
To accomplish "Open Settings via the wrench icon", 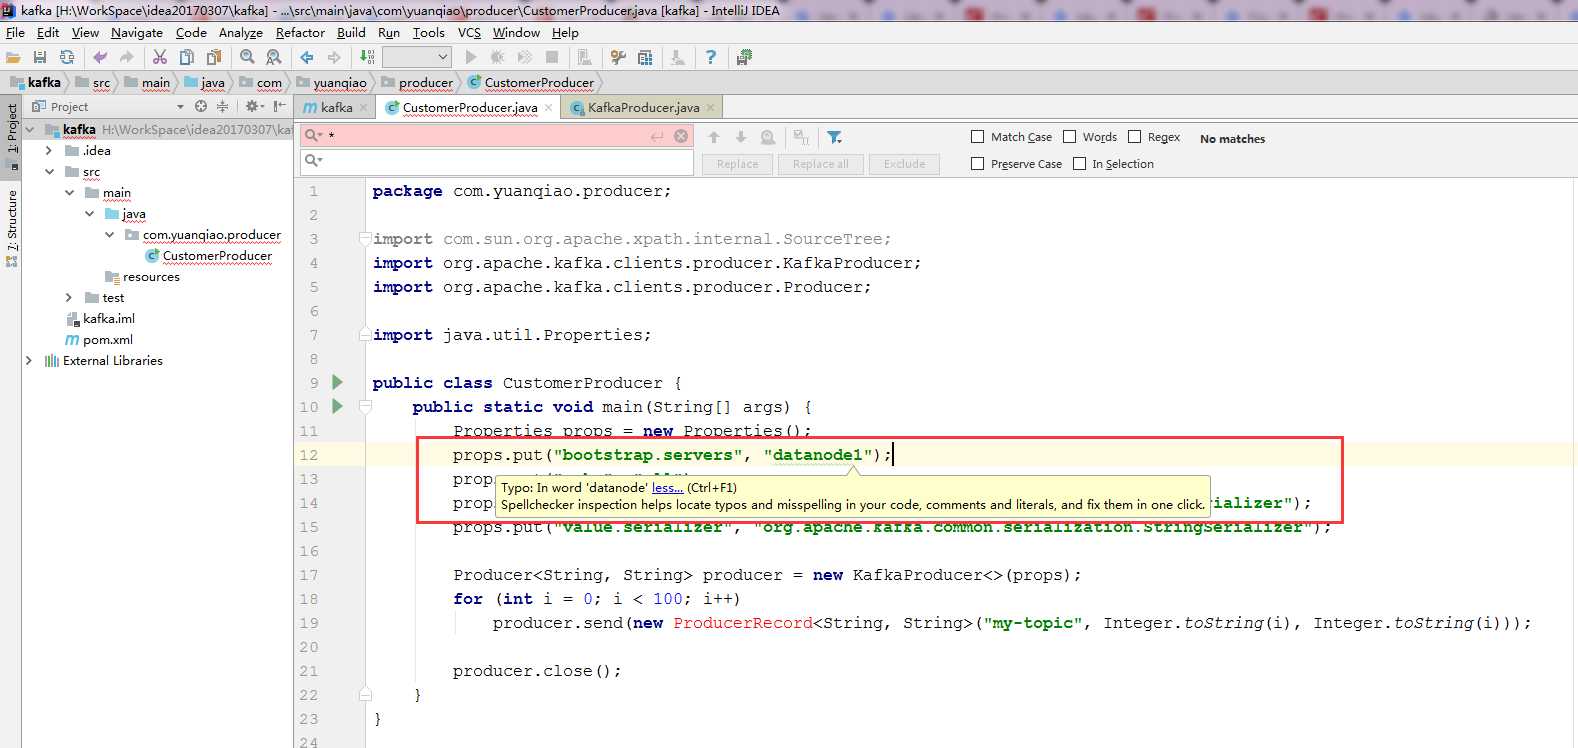I will 619,58.
